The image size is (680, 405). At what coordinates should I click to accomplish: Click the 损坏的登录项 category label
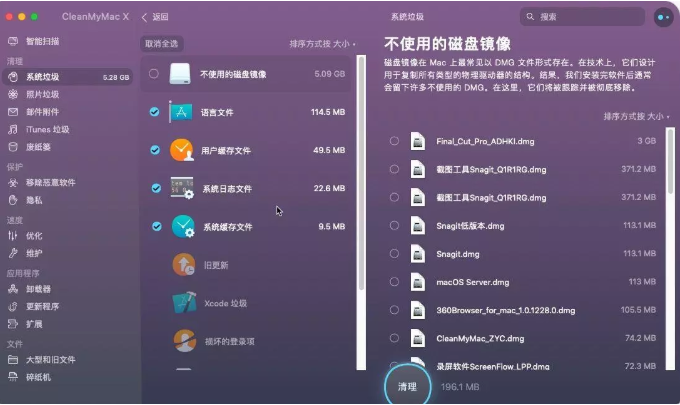[x=229, y=341]
